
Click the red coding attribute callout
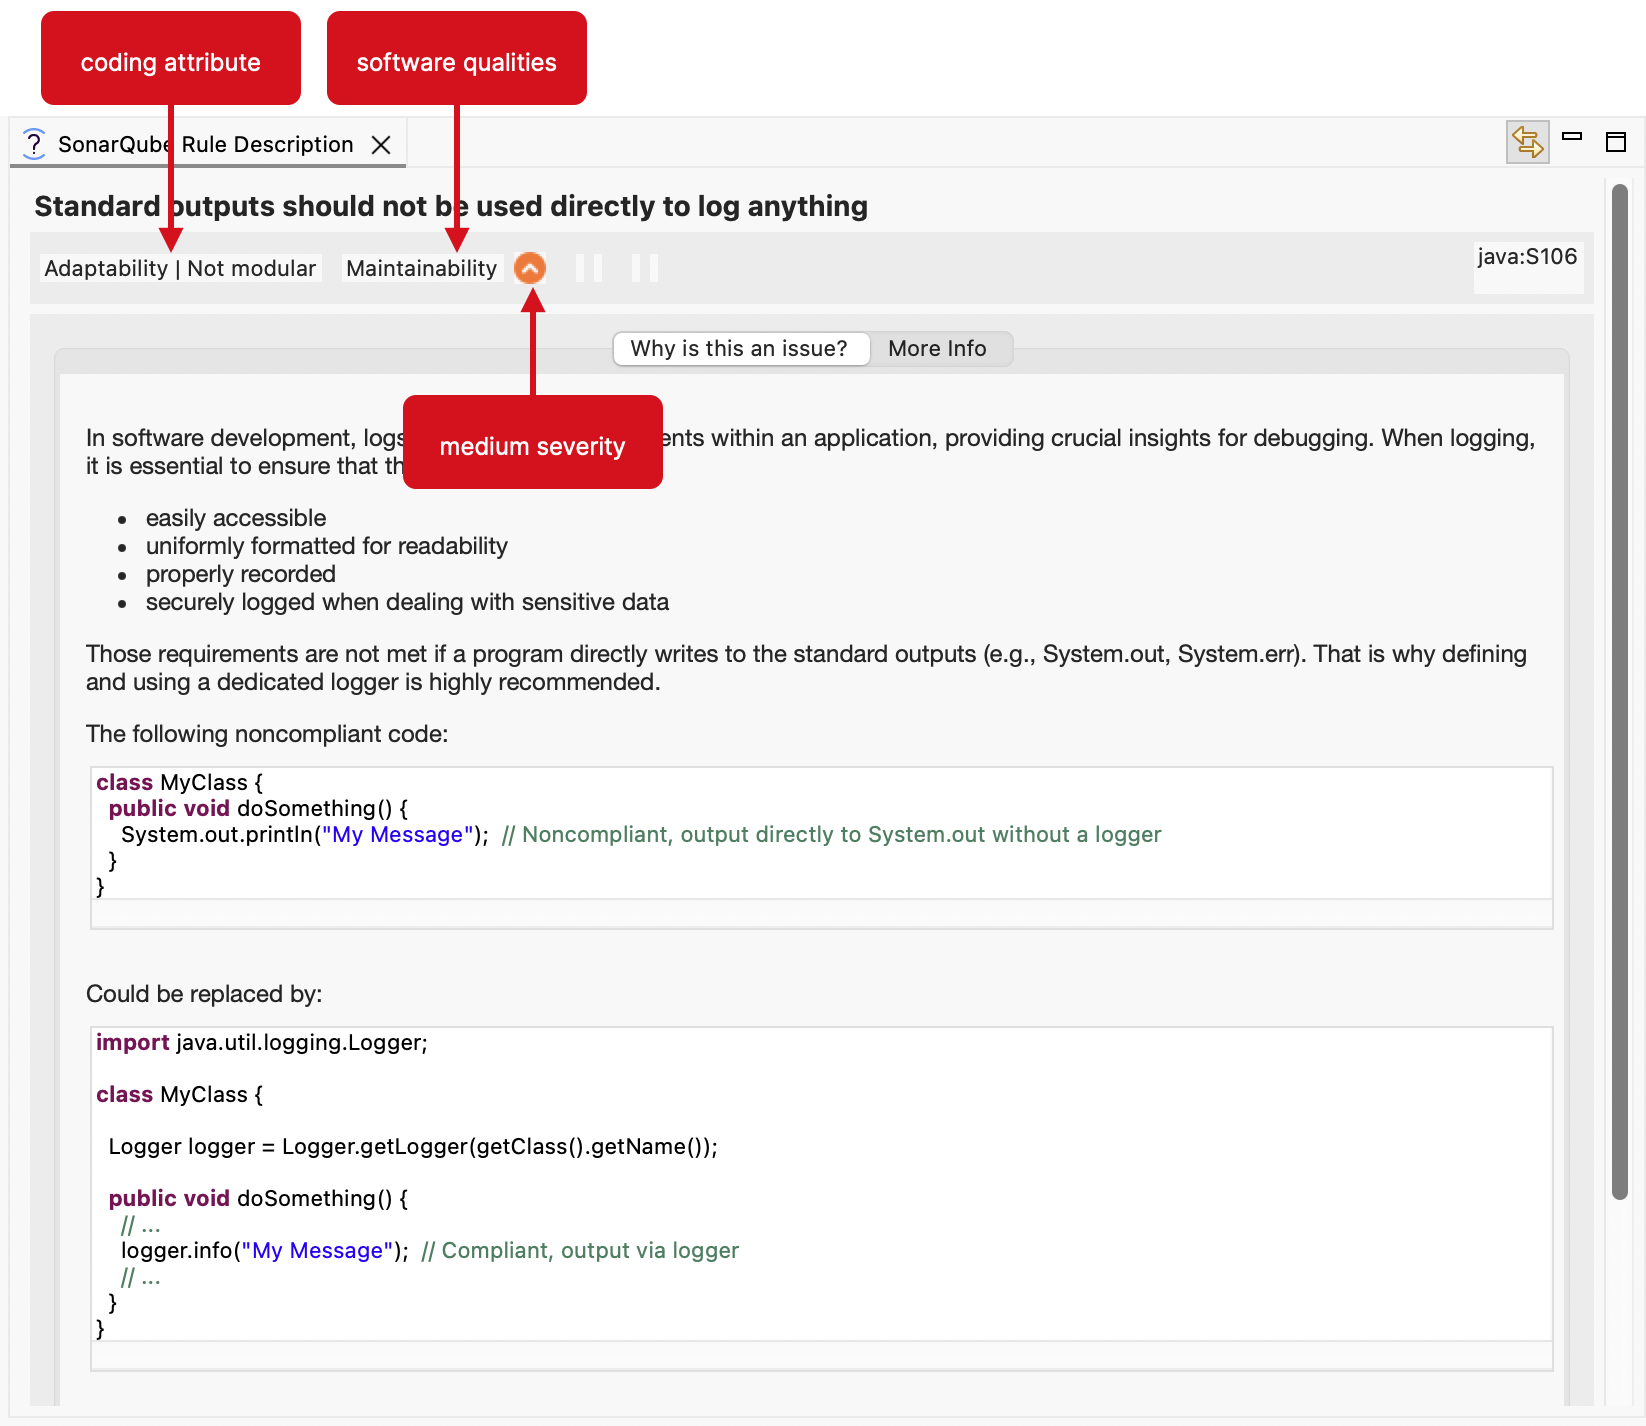tap(171, 60)
